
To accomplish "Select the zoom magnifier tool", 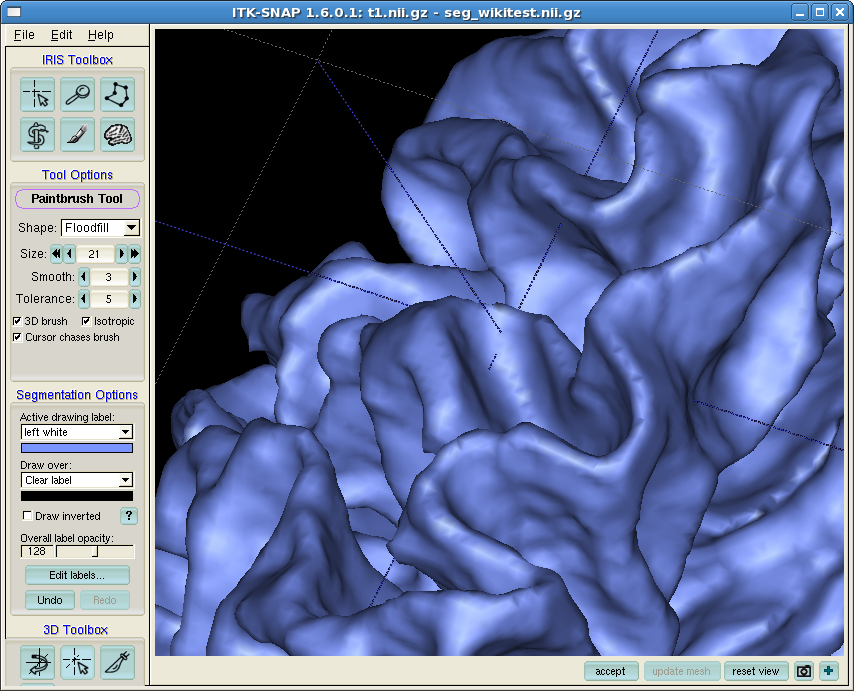I will (x=78, y=94).
